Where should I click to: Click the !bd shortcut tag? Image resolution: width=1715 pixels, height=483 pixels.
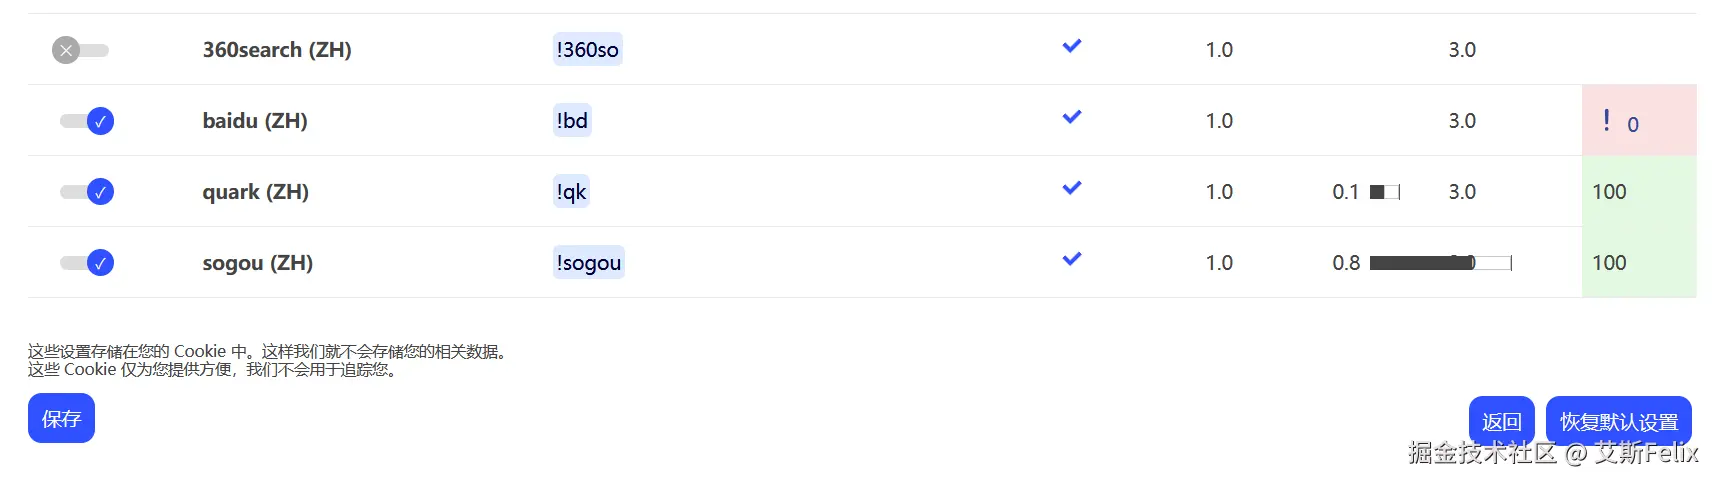[572, 121]
